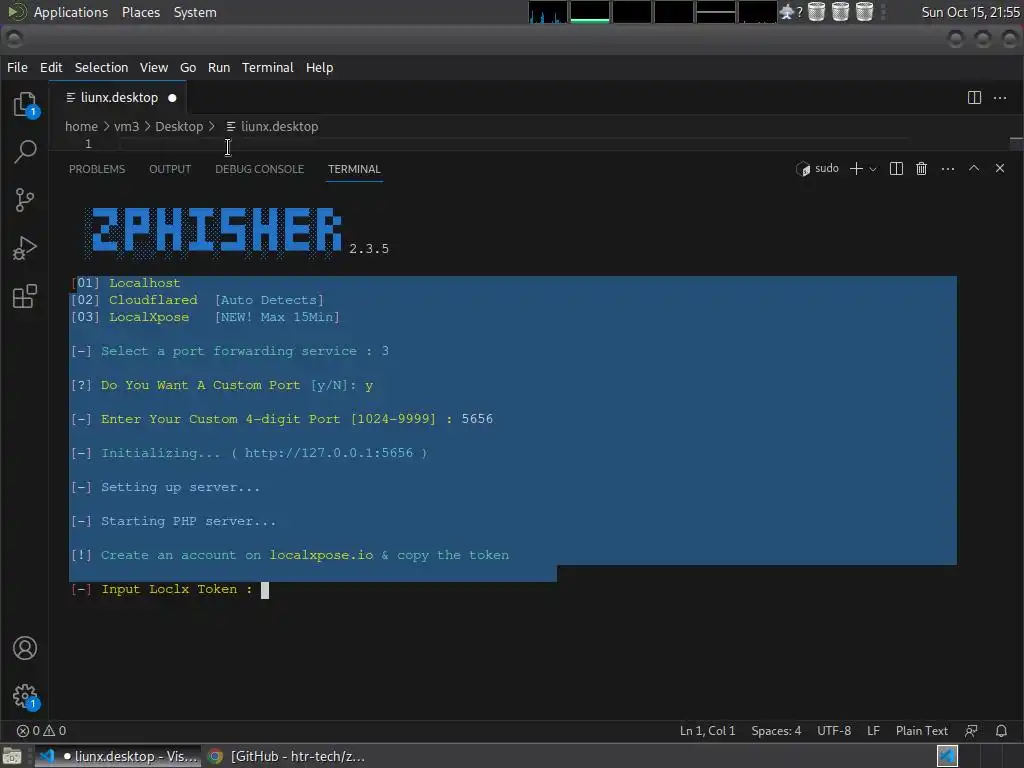The width and height of the screenshot is (1024, 768).
Task: Click the Desktop breadcrumb
Action: pyautogui.click(x=179, y=126)
